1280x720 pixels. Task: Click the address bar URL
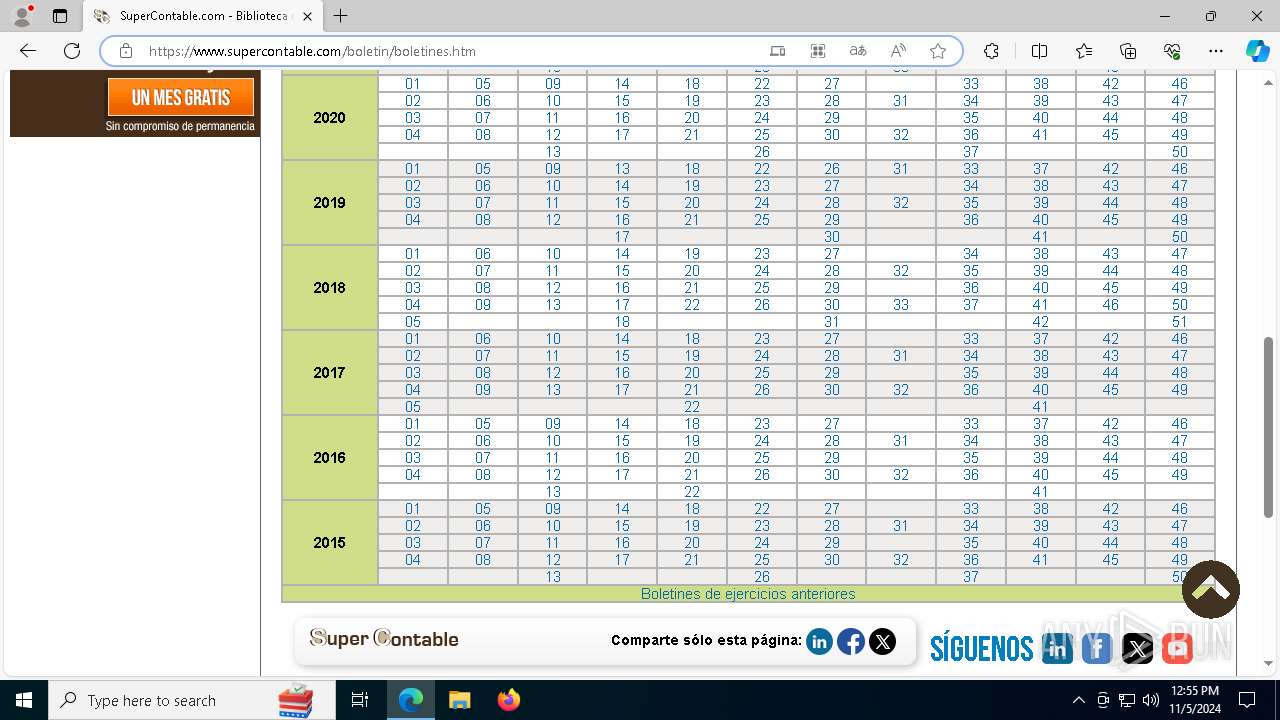[x=312, y=51]
